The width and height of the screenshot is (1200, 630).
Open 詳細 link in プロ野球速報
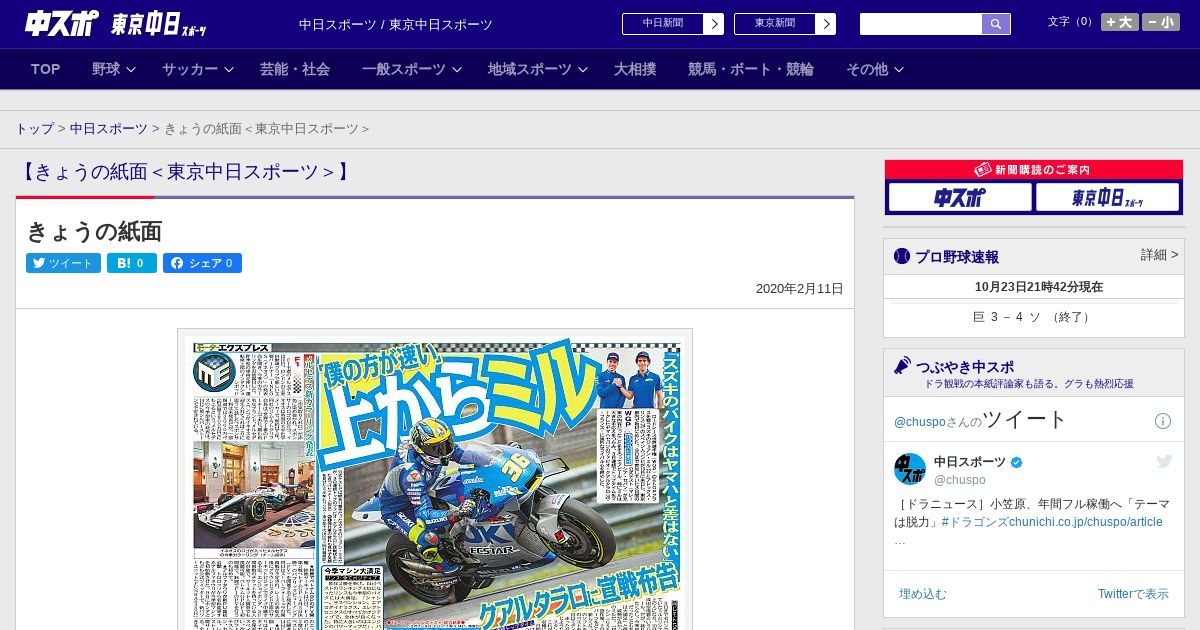click(1160, 255)
